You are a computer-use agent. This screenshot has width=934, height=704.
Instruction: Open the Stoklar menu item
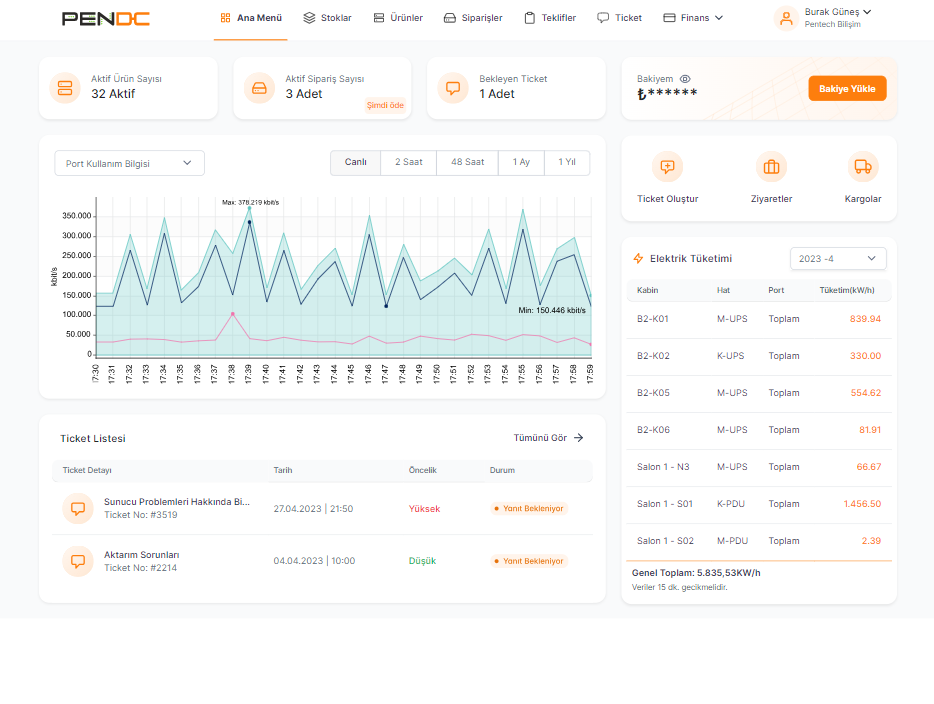click(327, 18)
